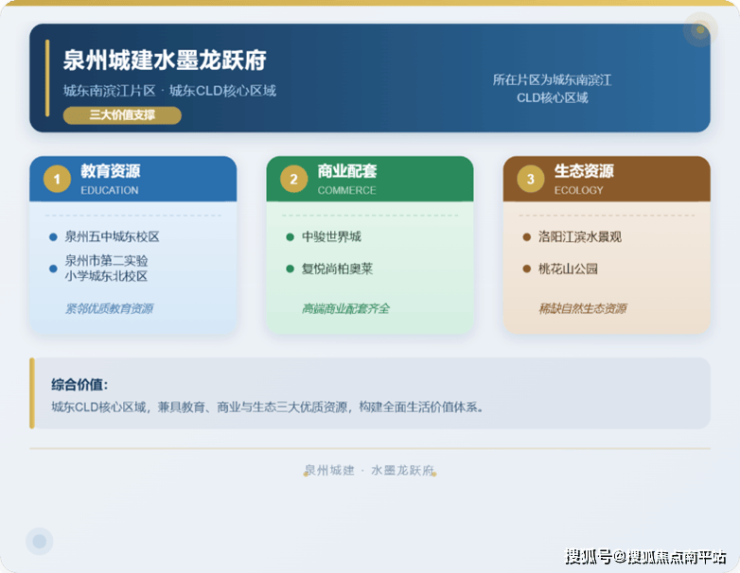Click the green bullet beside 中骏世界城
The width and height of the screenshot is (740, 573).
pos(290,237)
